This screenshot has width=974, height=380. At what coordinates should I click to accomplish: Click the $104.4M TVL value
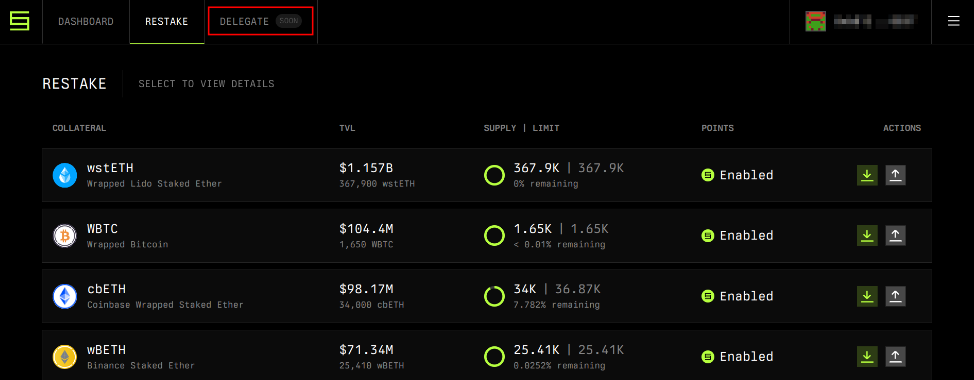(366, 229)
